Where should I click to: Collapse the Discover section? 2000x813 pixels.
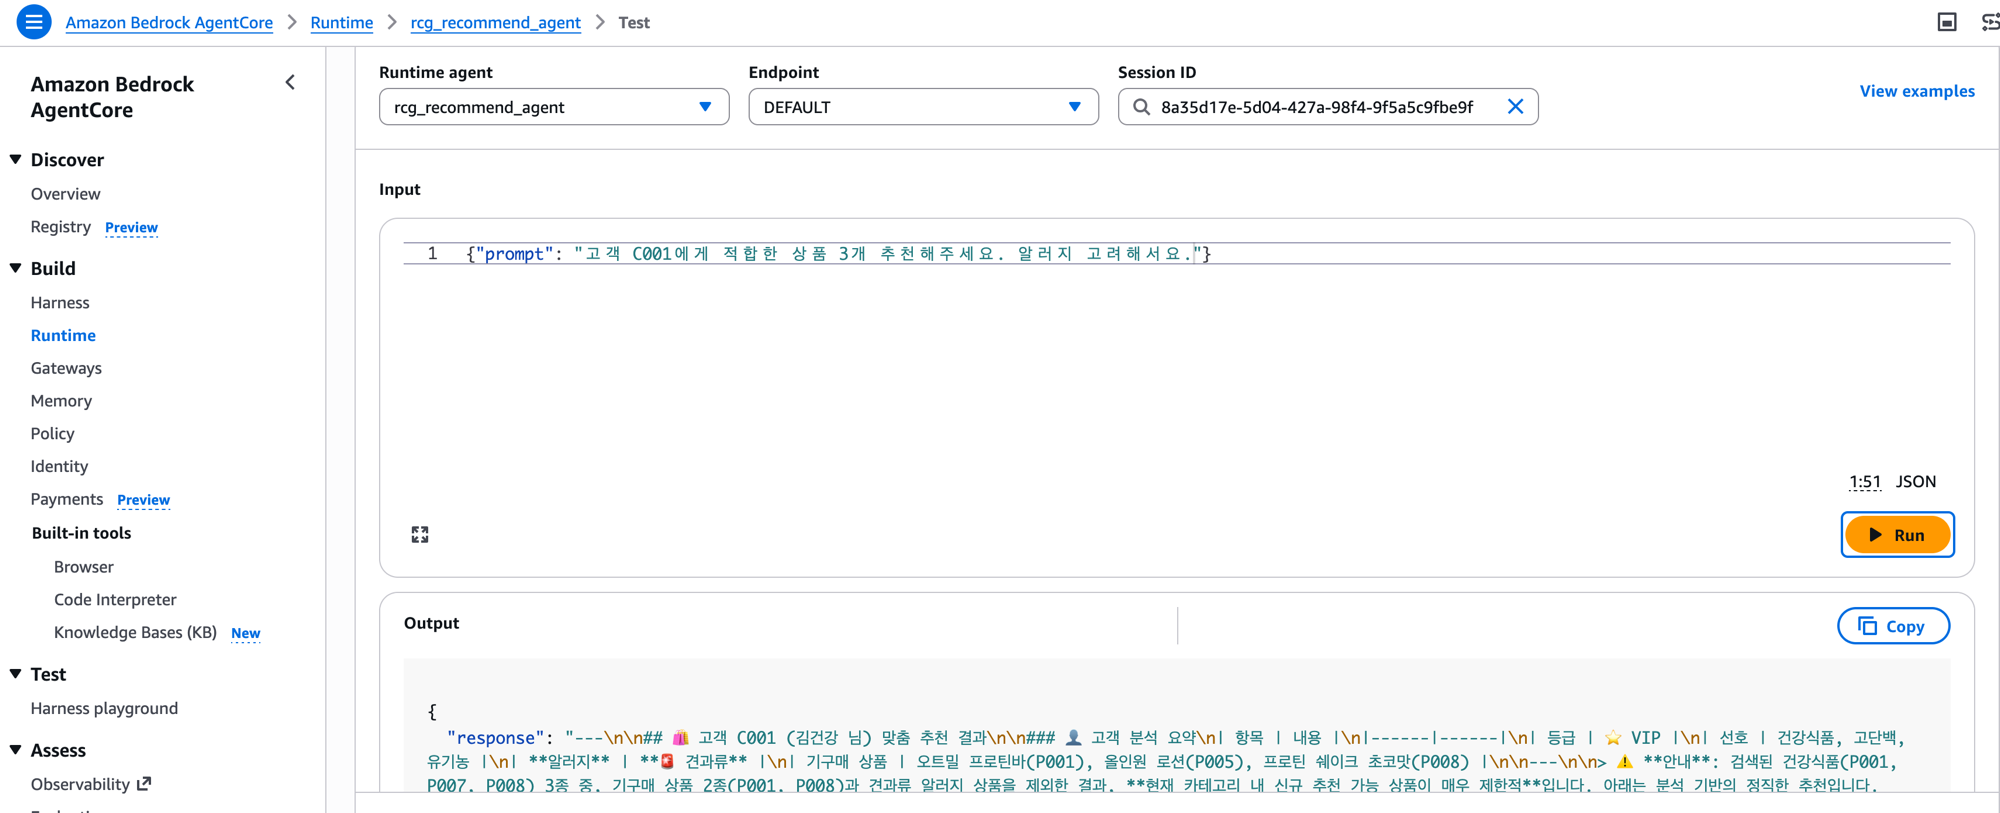click(16, 159)
